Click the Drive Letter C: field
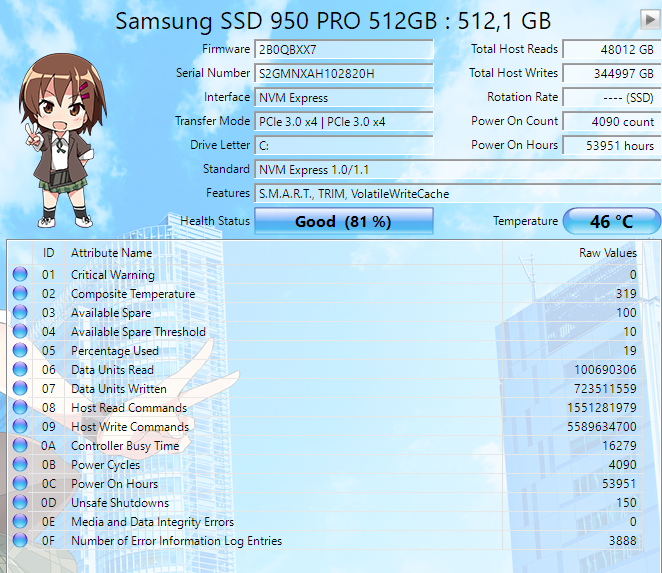This screenshot has width=662, height=573. (344, 146)
